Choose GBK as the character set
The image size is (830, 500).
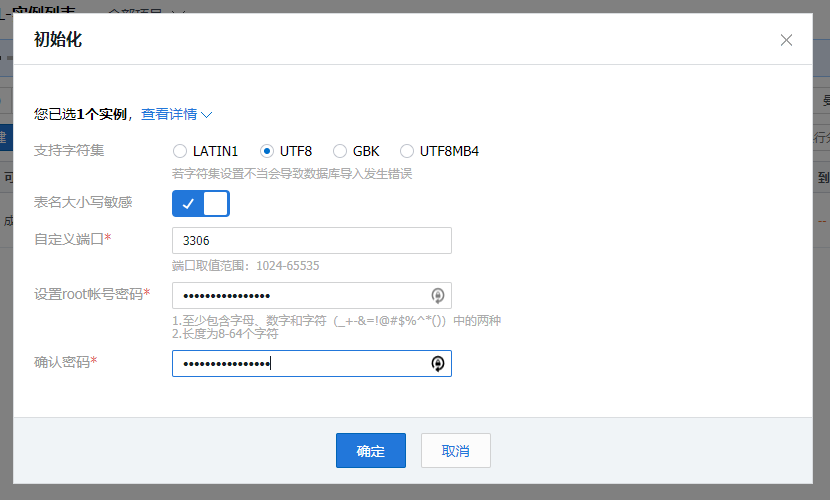[x=340, y=152]
